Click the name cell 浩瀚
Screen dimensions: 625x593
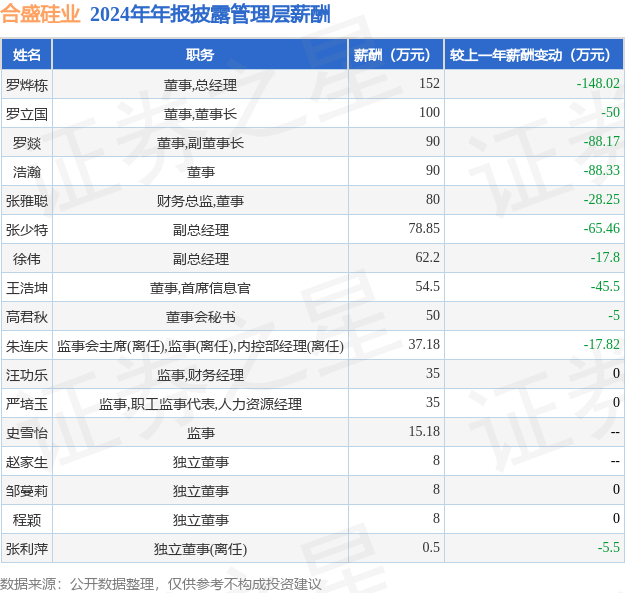click(27, 172)
